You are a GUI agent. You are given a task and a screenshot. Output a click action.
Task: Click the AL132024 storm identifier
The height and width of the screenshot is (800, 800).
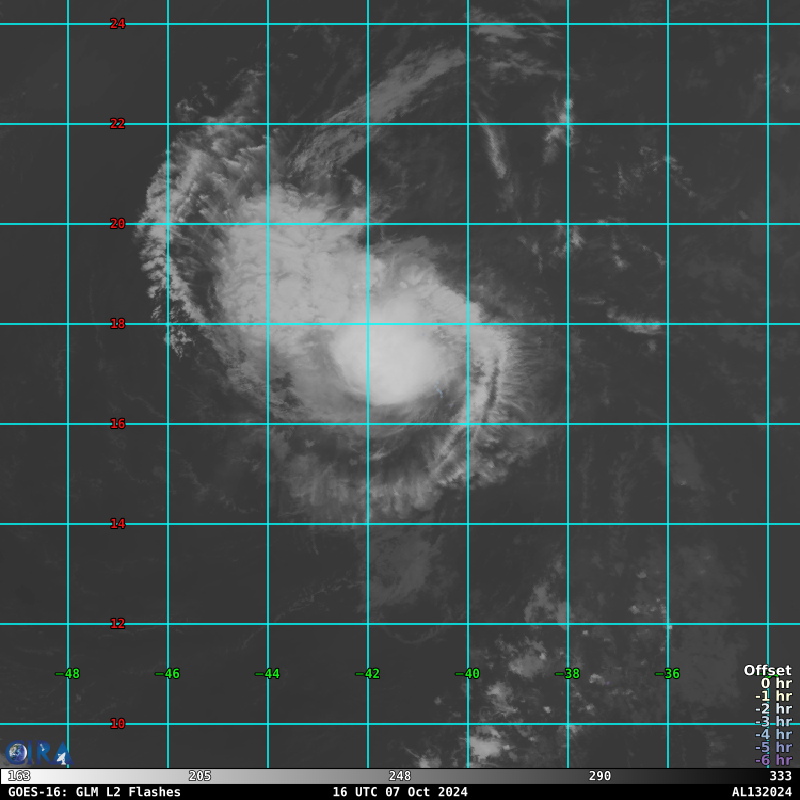[761, 792]
